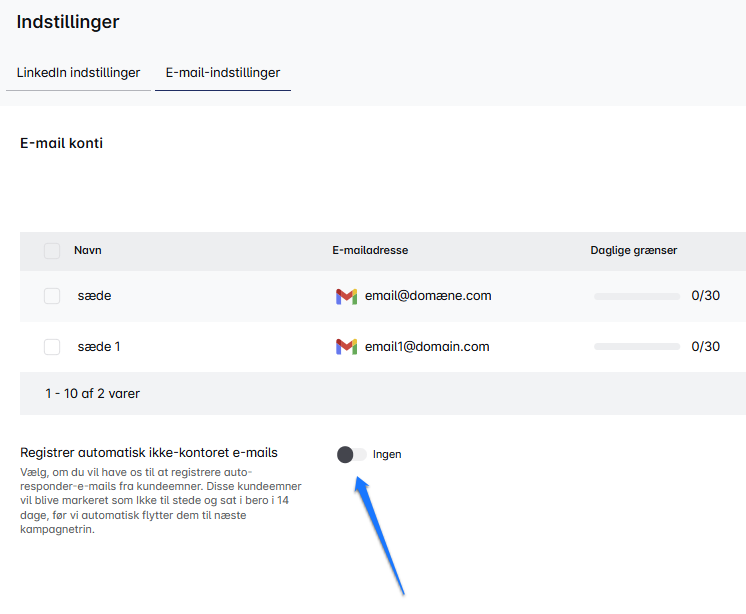Click the Gmail icon beside email1@domain.com

(x=346, y=347)
